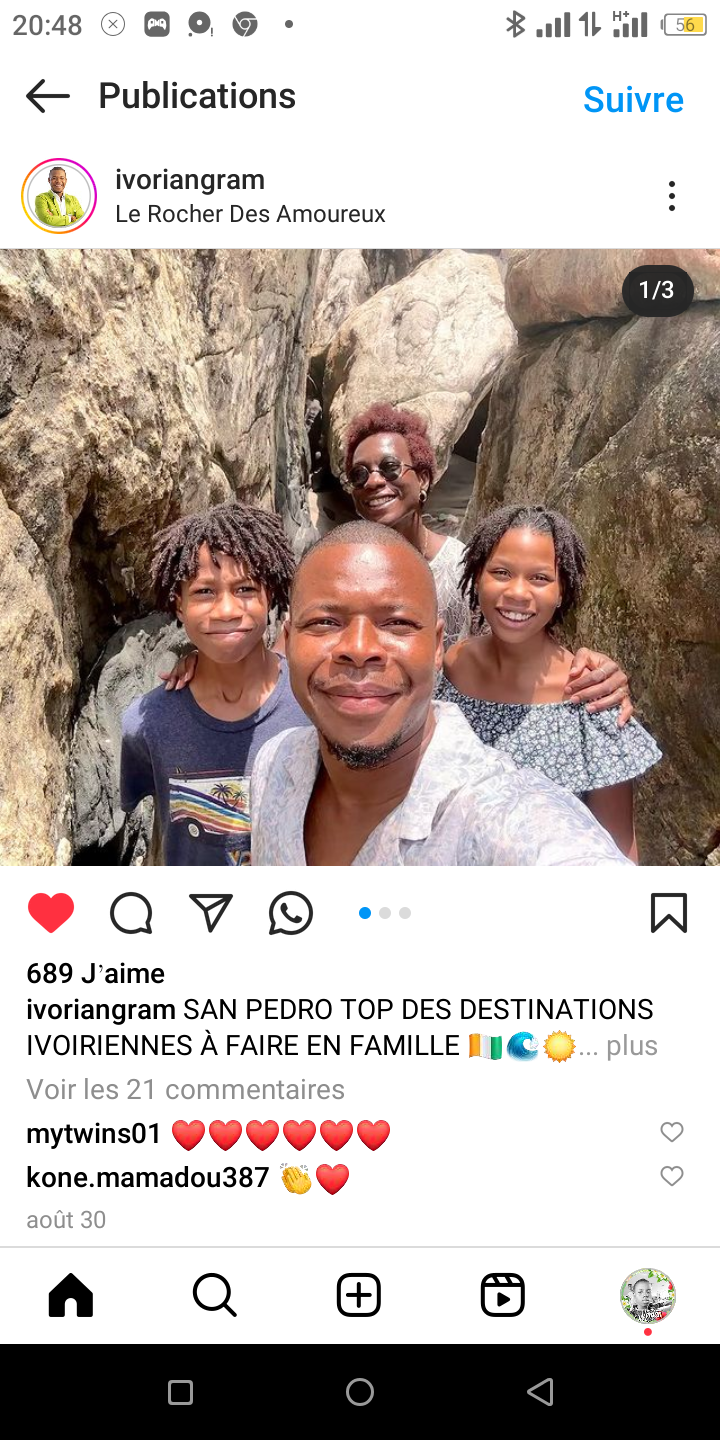The image size is (720, 1440).
Task: View ivoriangram story profile picture
Action: point(59,196)
